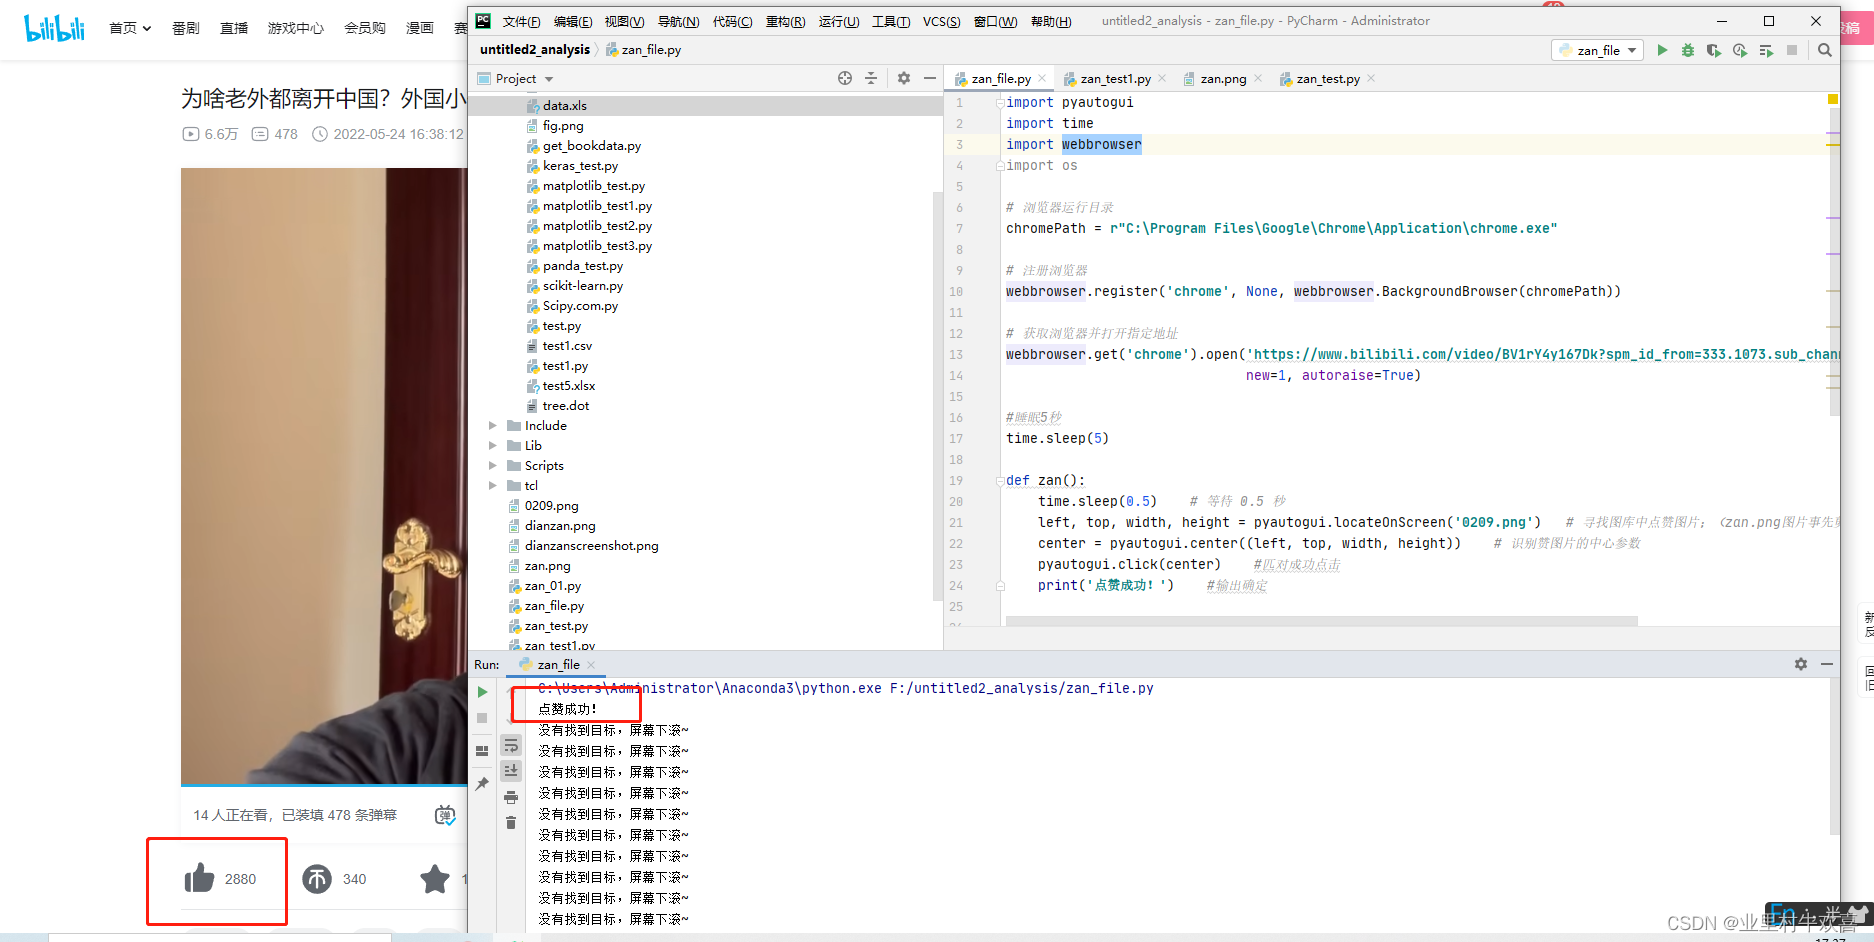Run zan_file with the green toolbar play button

point(1662,50)
